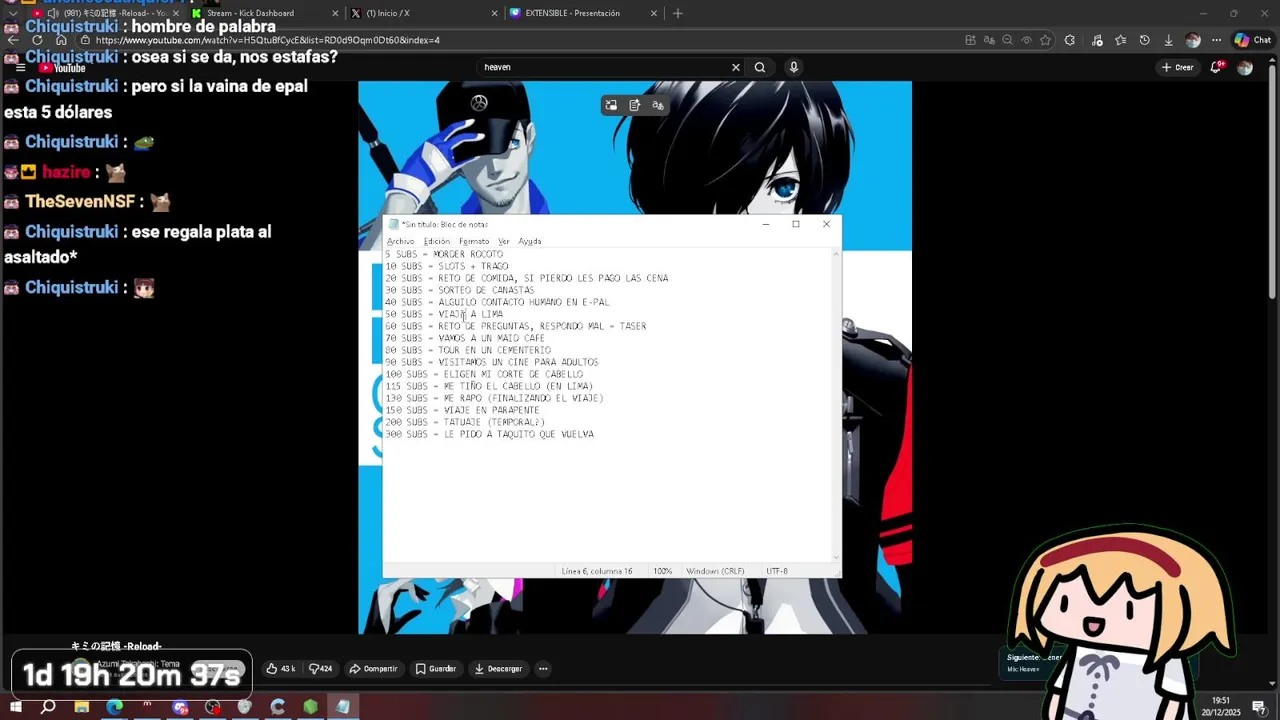1280x720 pixels.
Task: Click the translate page icon in address bar
Action: [989, 40]
